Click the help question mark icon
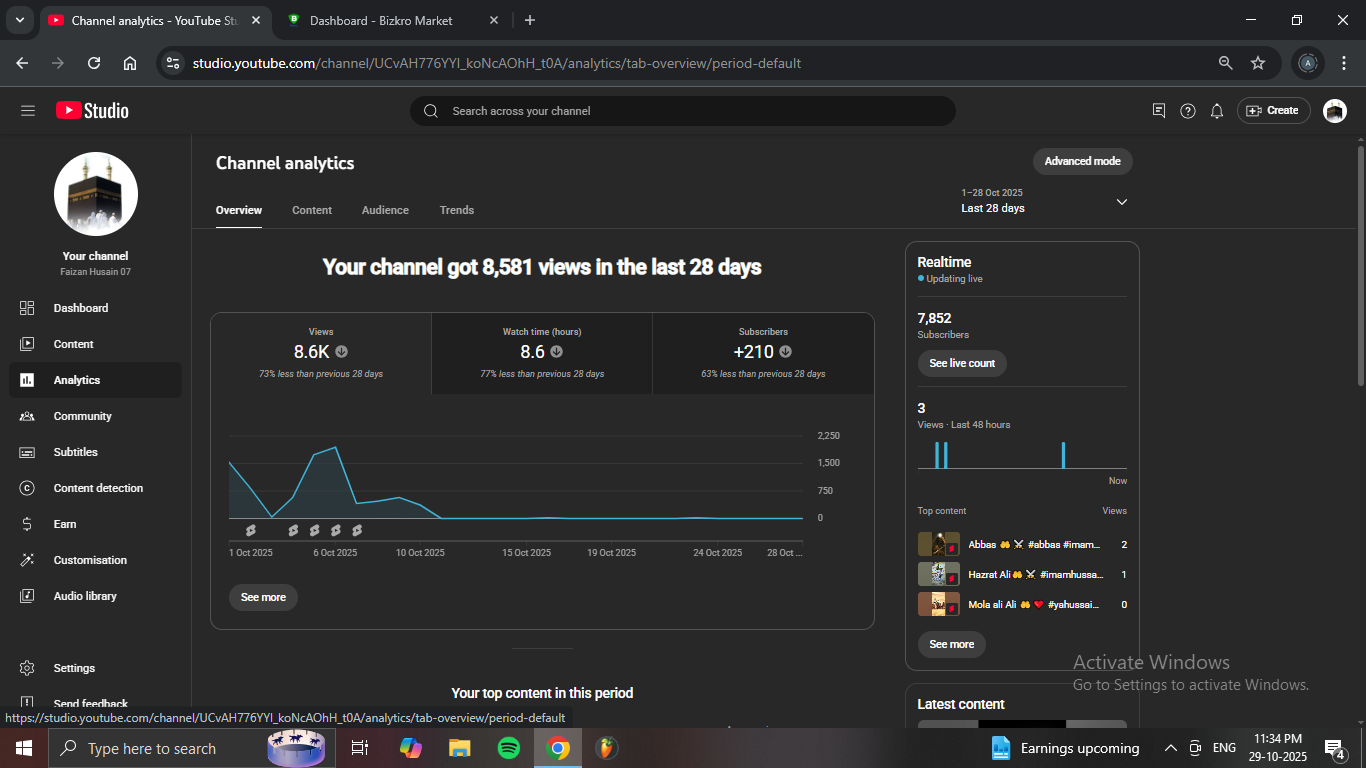The height and width of the screenshot is (768, 1366). [x=1187, y=111]
